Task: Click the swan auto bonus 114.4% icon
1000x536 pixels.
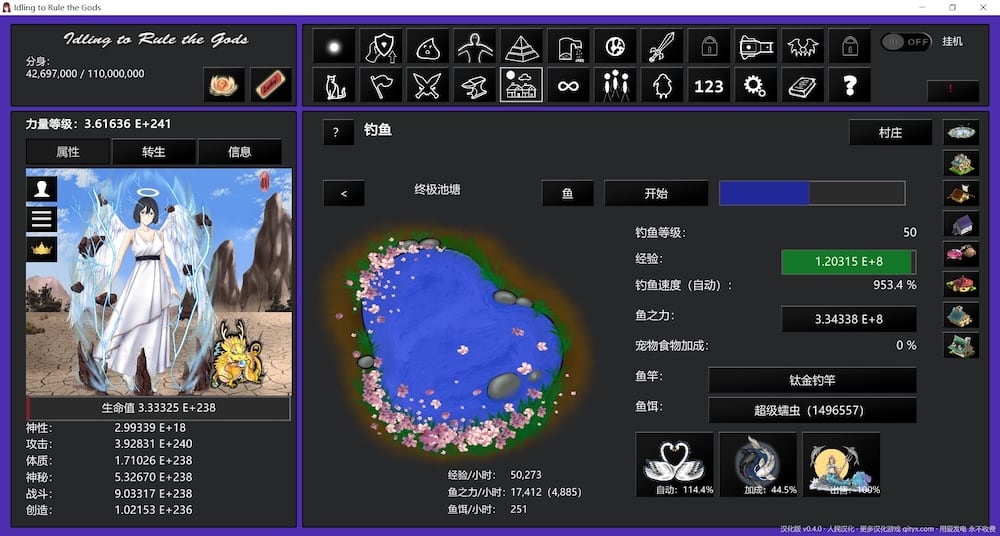Action: [x=675, y=465]
